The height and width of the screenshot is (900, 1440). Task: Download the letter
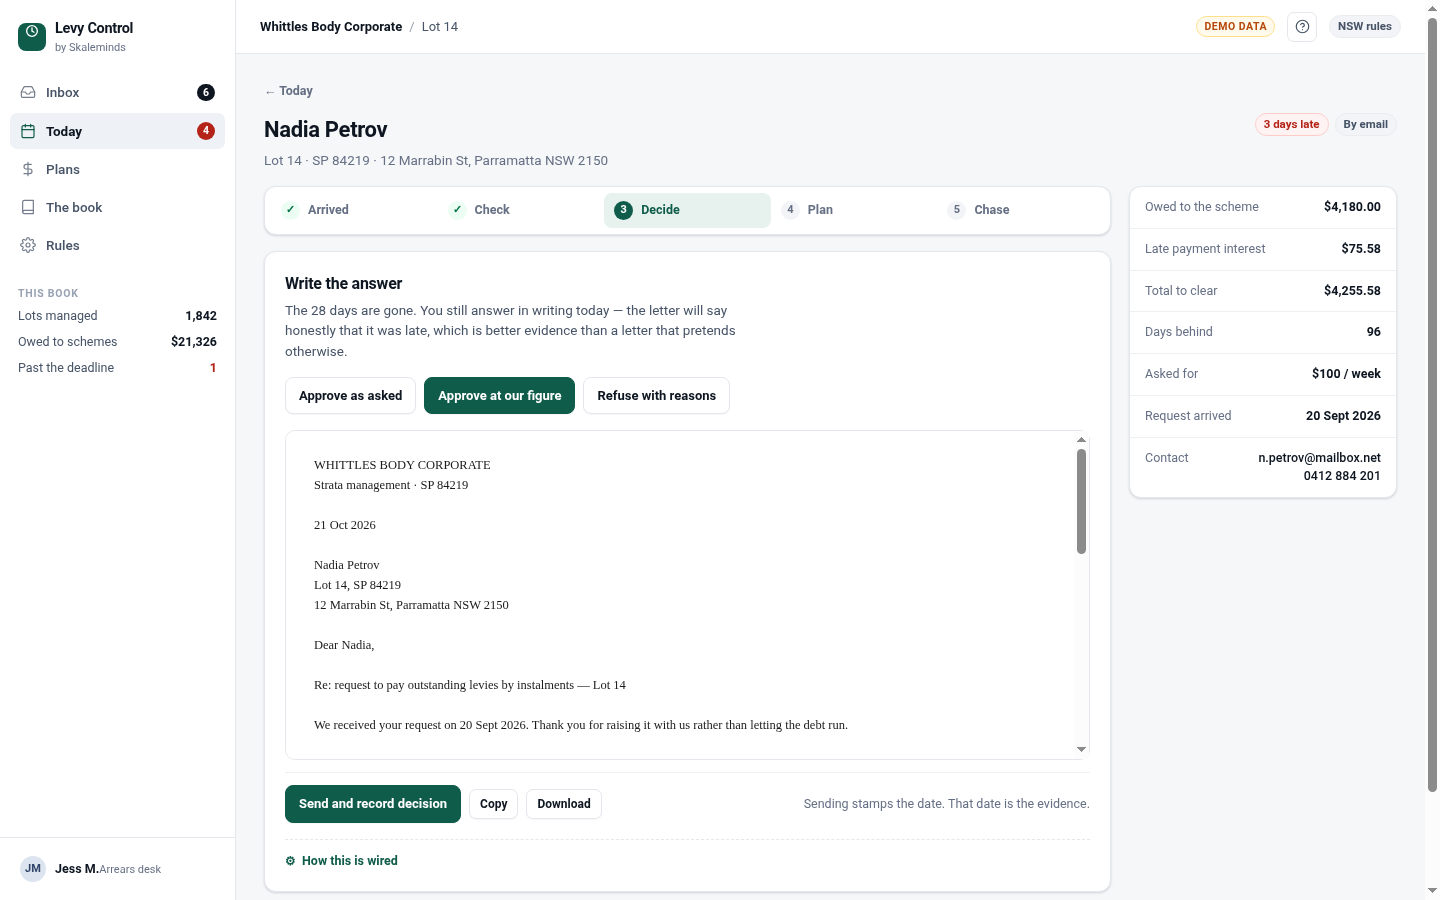(564, 804)
